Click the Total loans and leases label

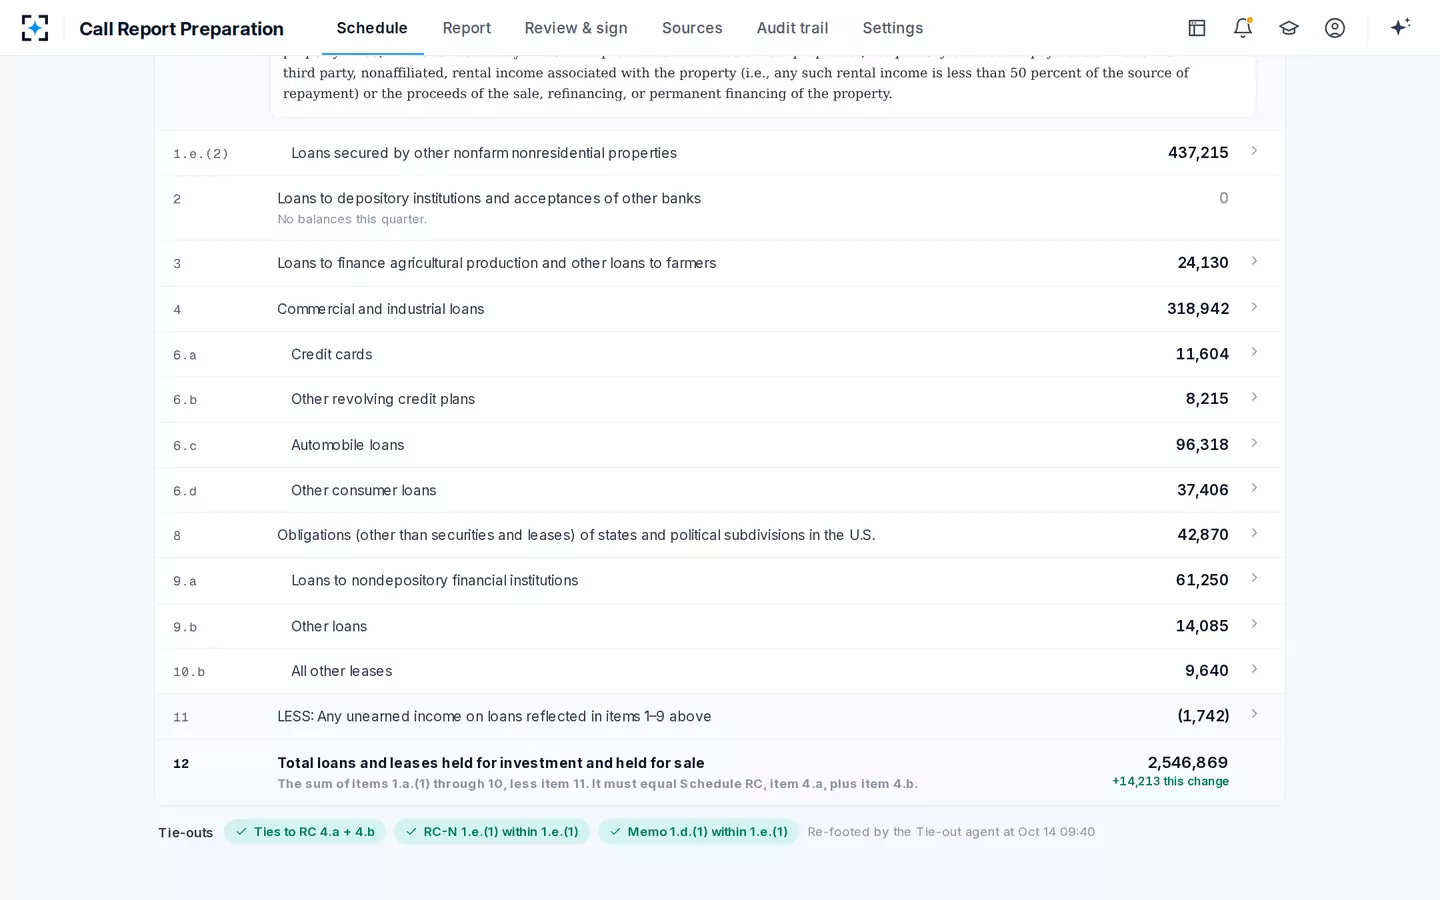tap(490, 763)
